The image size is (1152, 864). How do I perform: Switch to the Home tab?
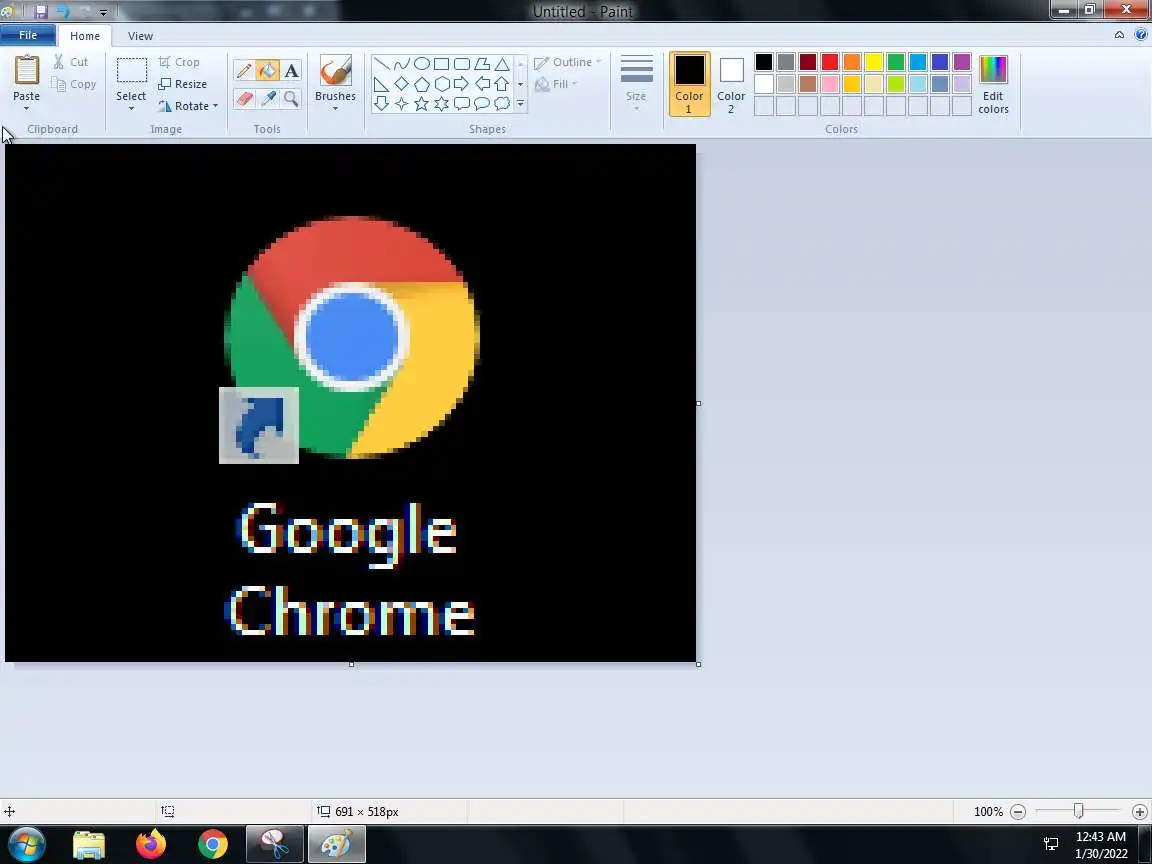pos(85,36)
